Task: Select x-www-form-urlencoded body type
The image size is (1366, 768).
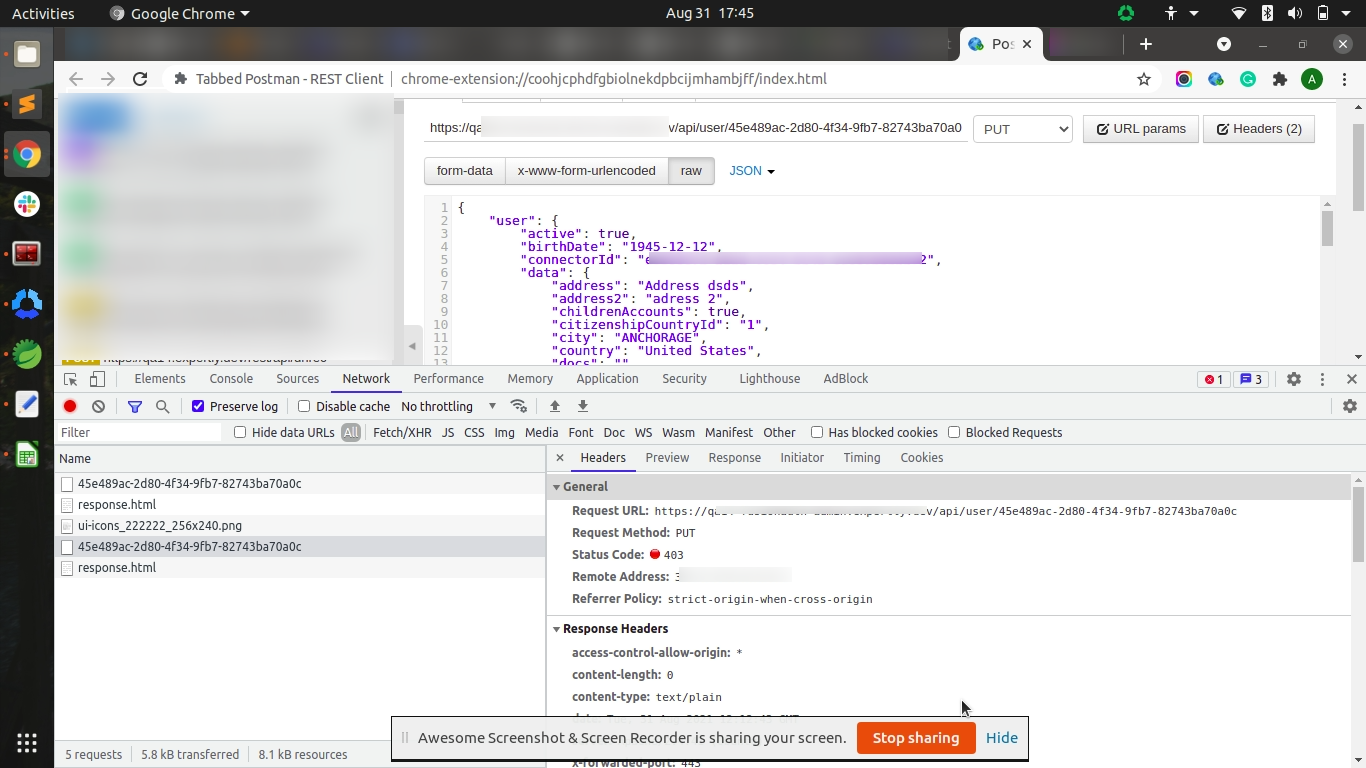Action: coord(587,171)
